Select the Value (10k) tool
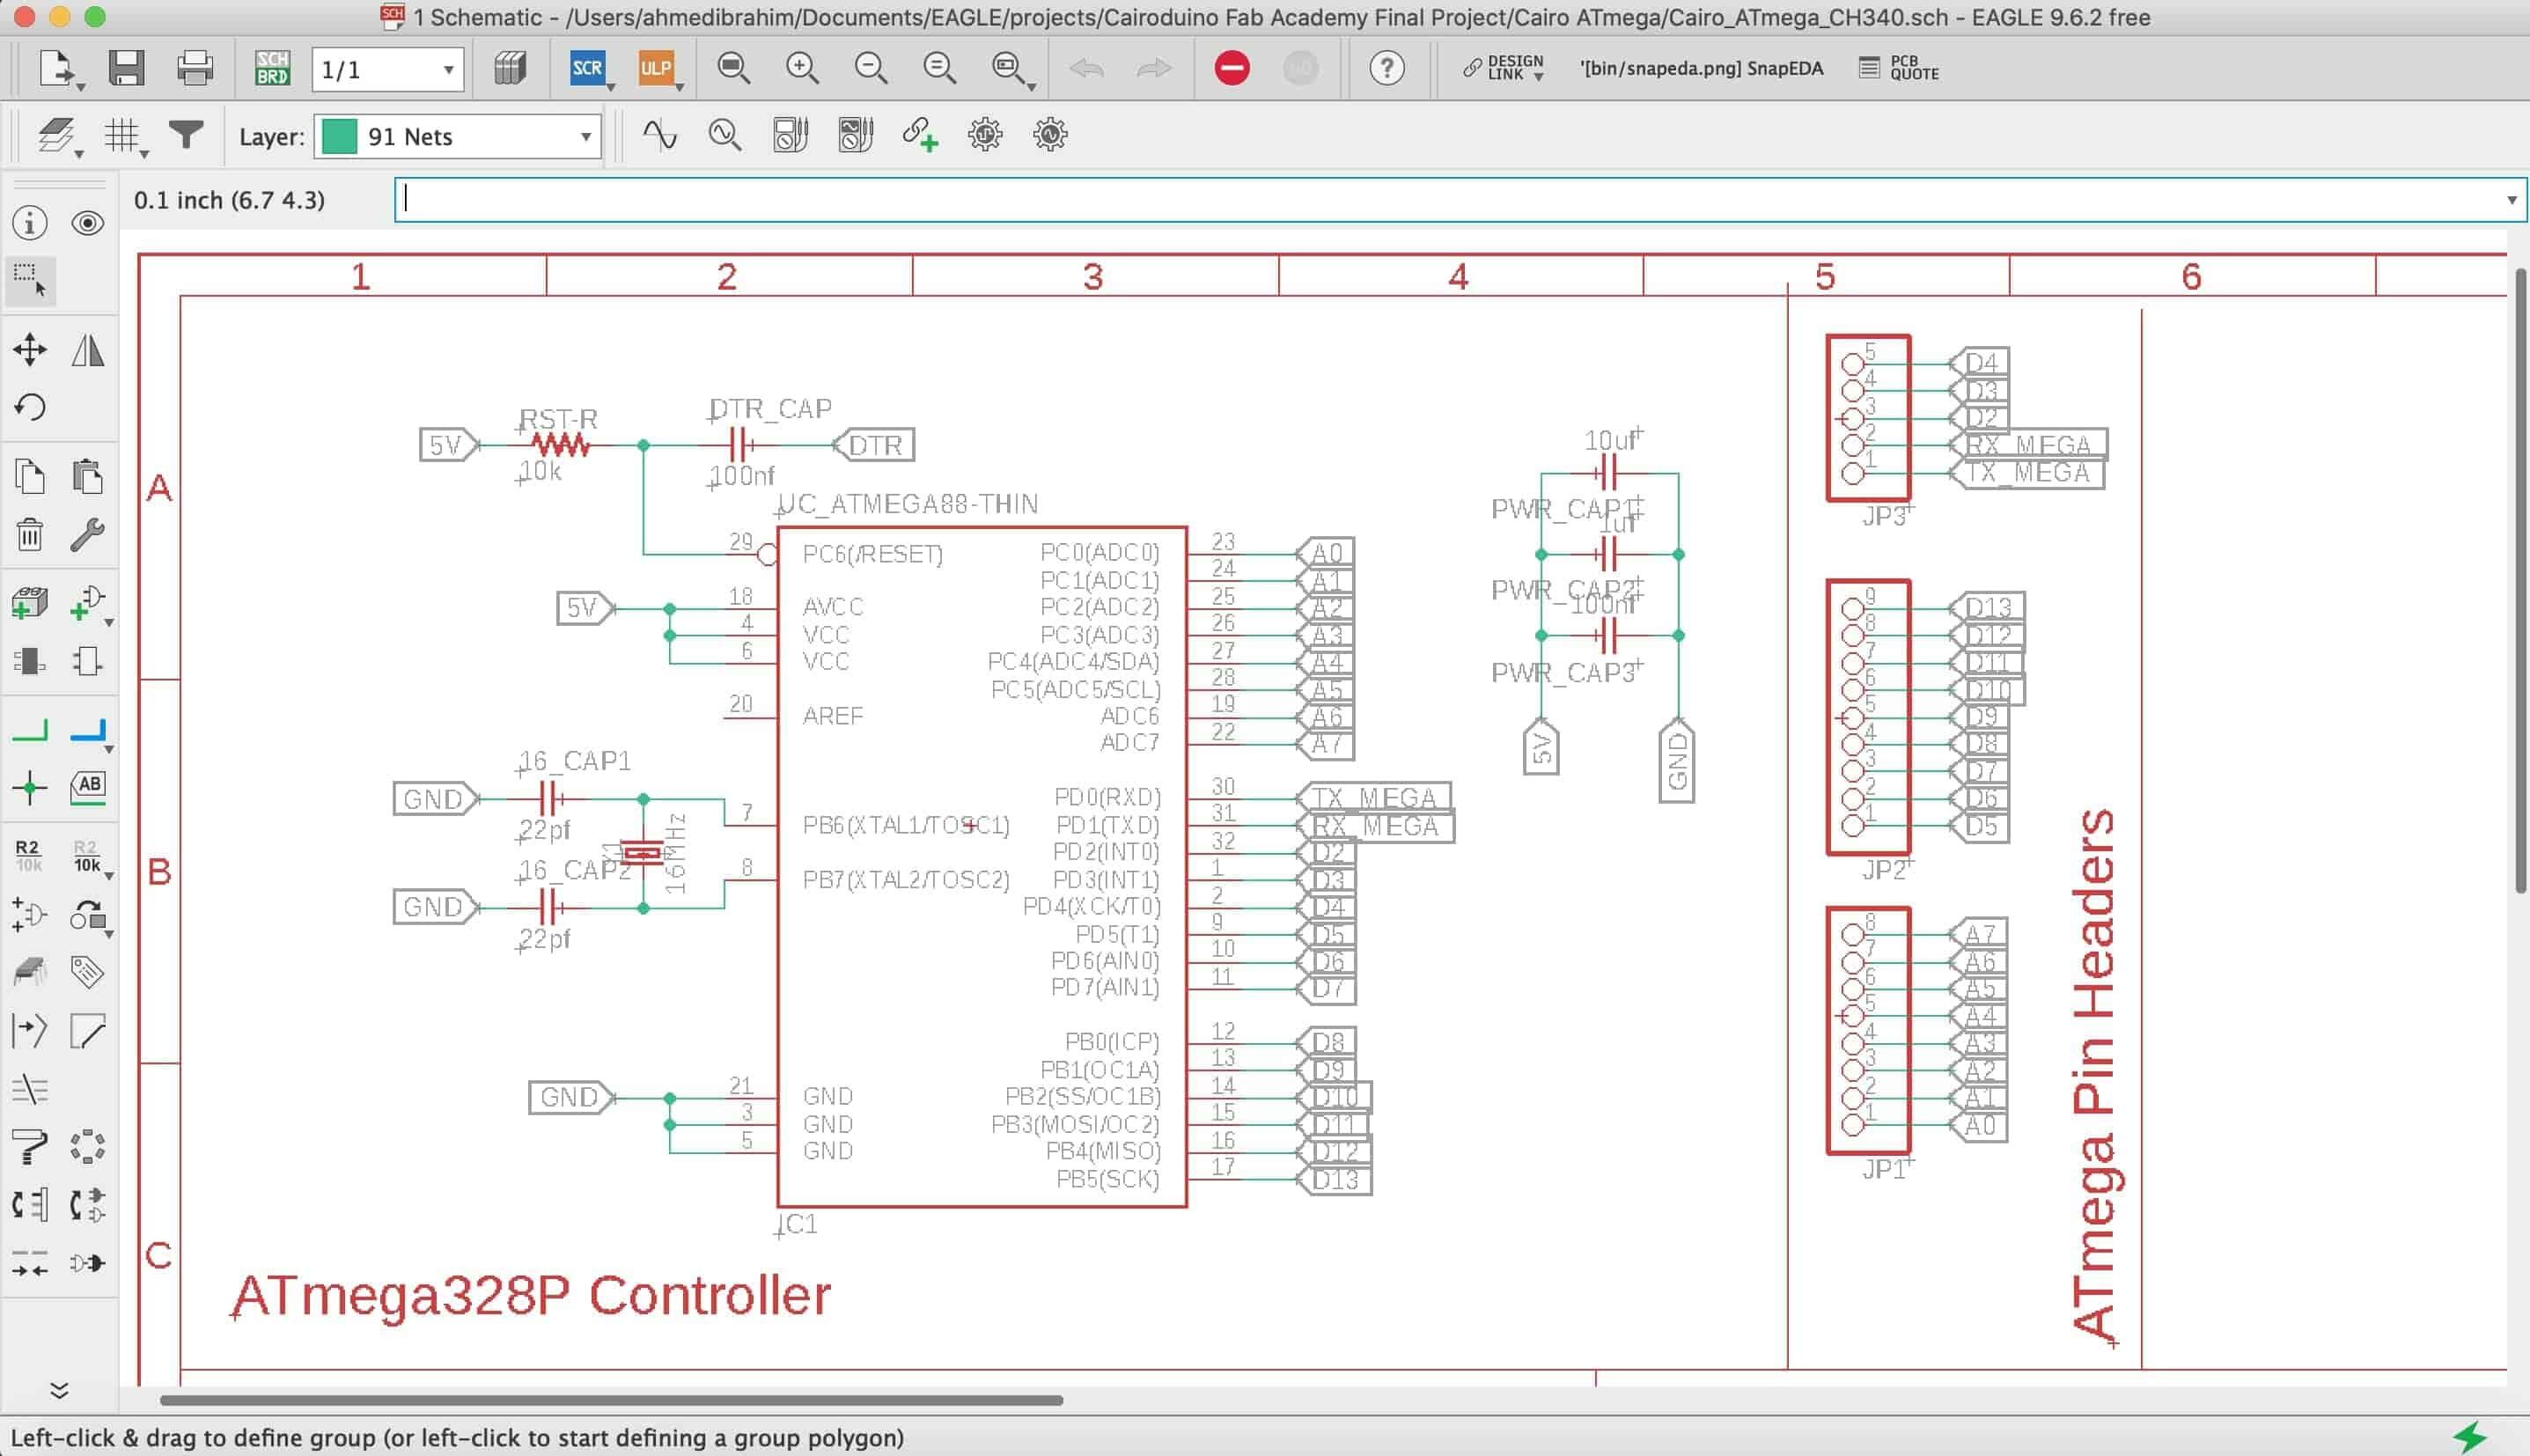The height and width of the screenshot is (1456, 2530). click(x=86, y=856)
